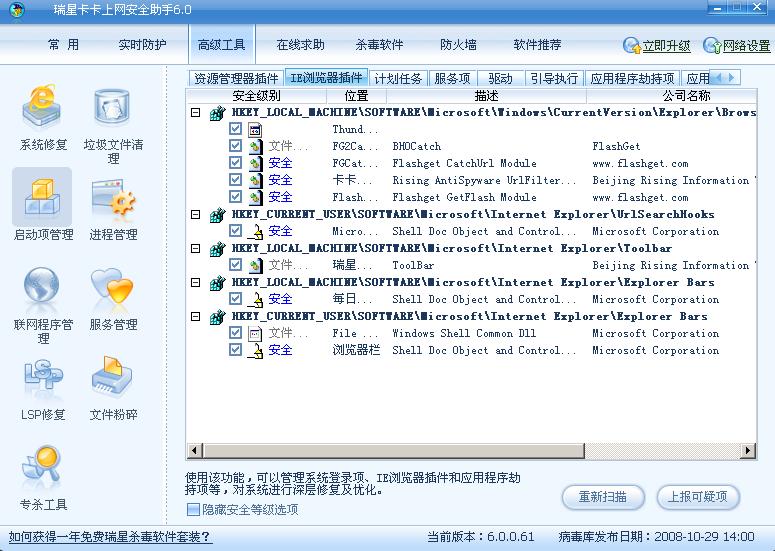The width and height of the screenshot is (775, 551).
Task: Click the Flashget GetFlash Module entry icon
Action: coord(255,198)
